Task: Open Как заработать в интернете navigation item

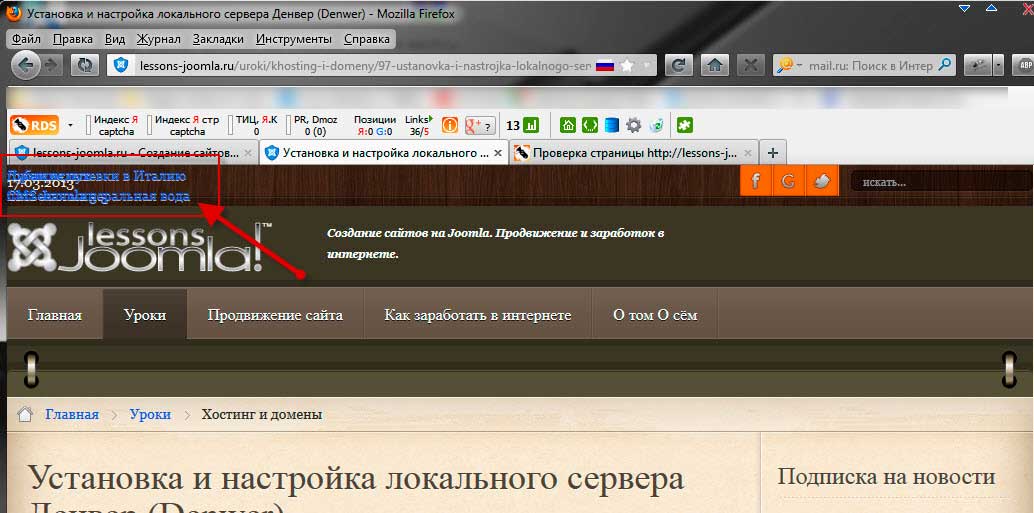Action: pos(477,315)
